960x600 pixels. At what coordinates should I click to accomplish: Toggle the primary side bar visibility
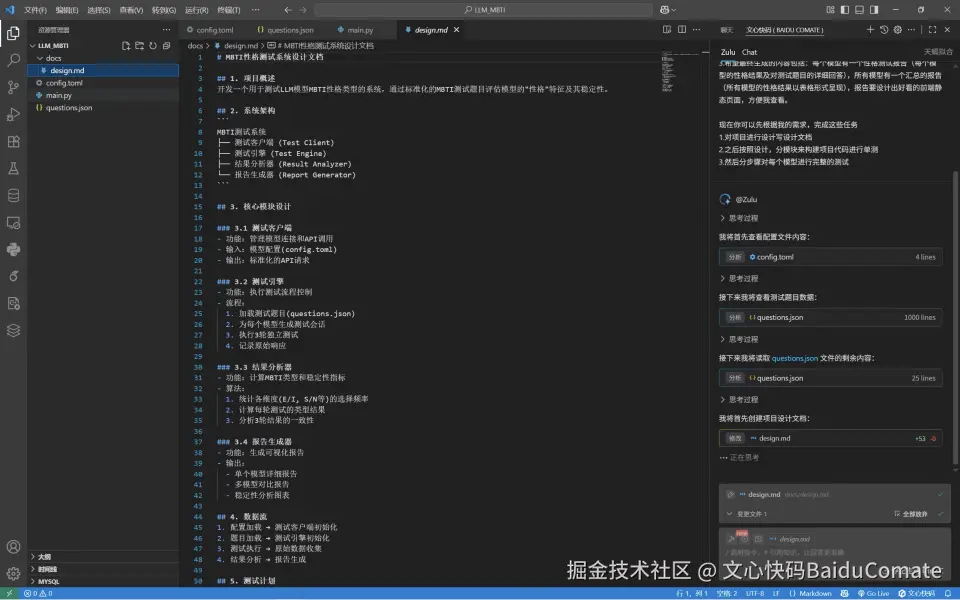pyautogui.click(x=845, y=10)
